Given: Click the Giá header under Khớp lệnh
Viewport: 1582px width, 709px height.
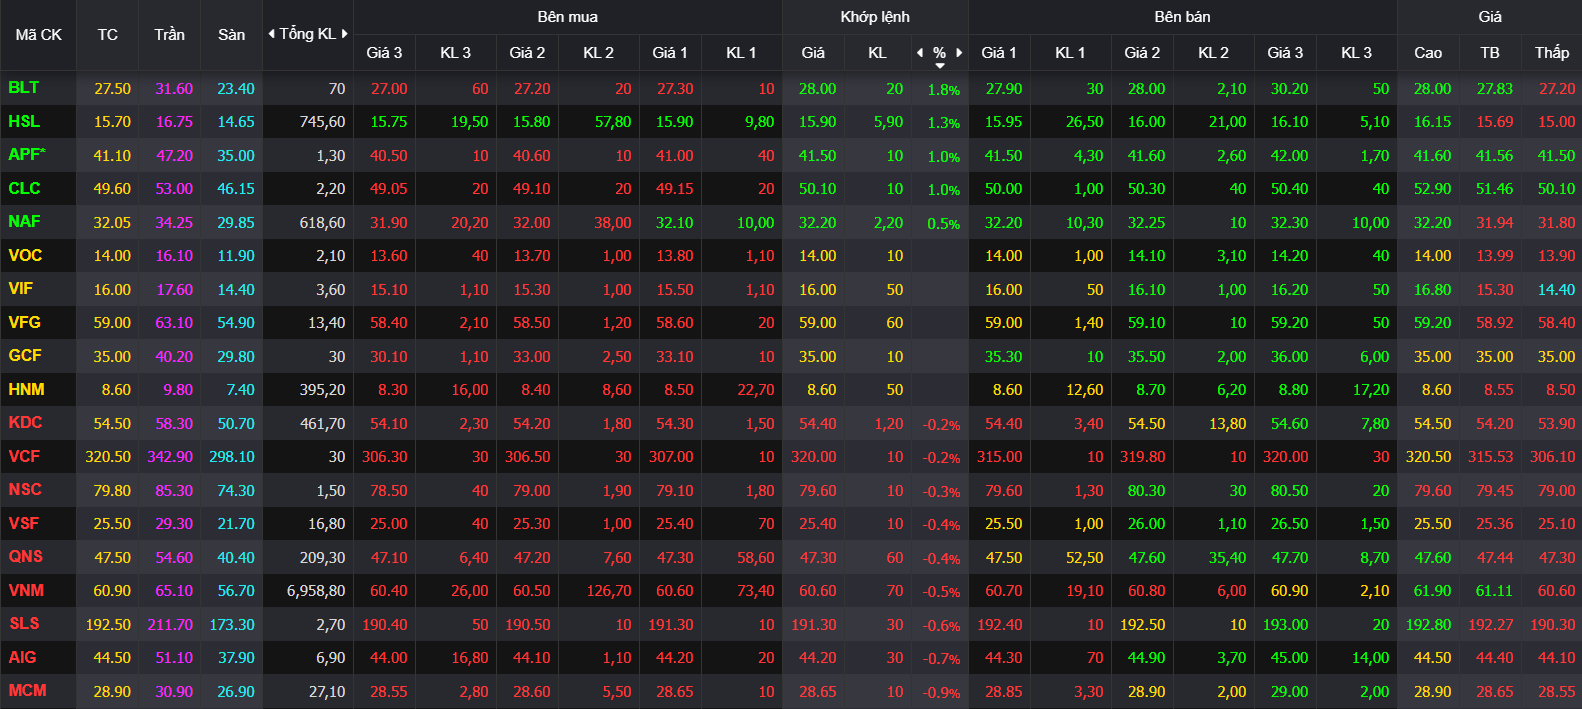Looking at the screenshot, I should pos(813,53).
